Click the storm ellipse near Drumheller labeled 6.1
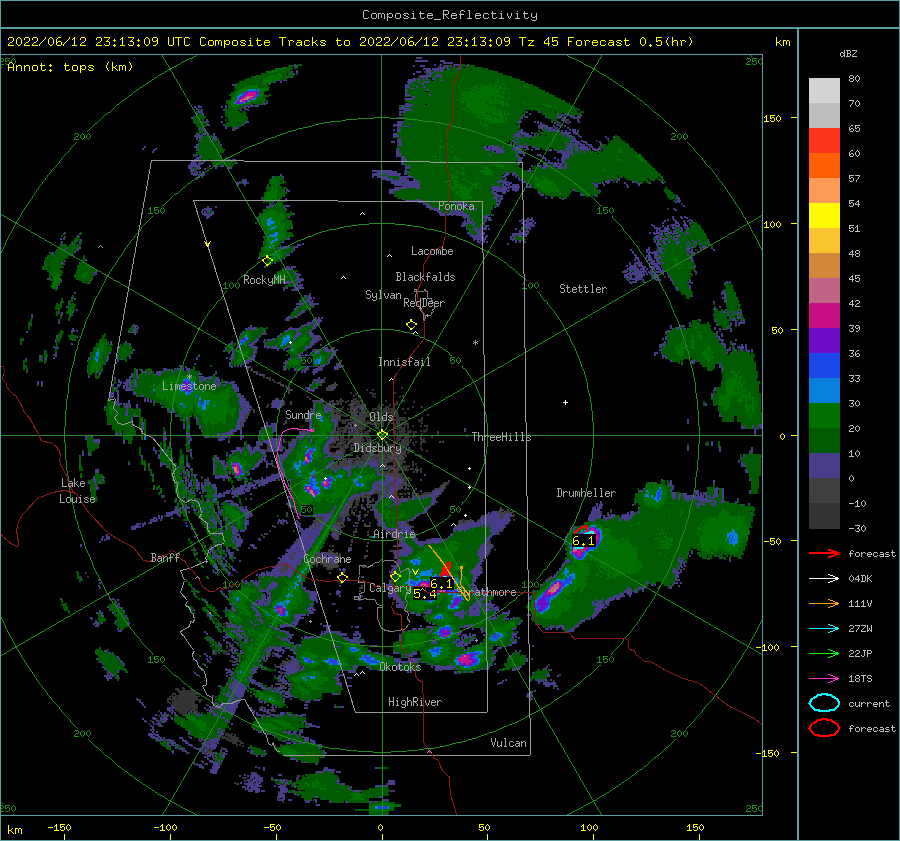 point(584,540)
